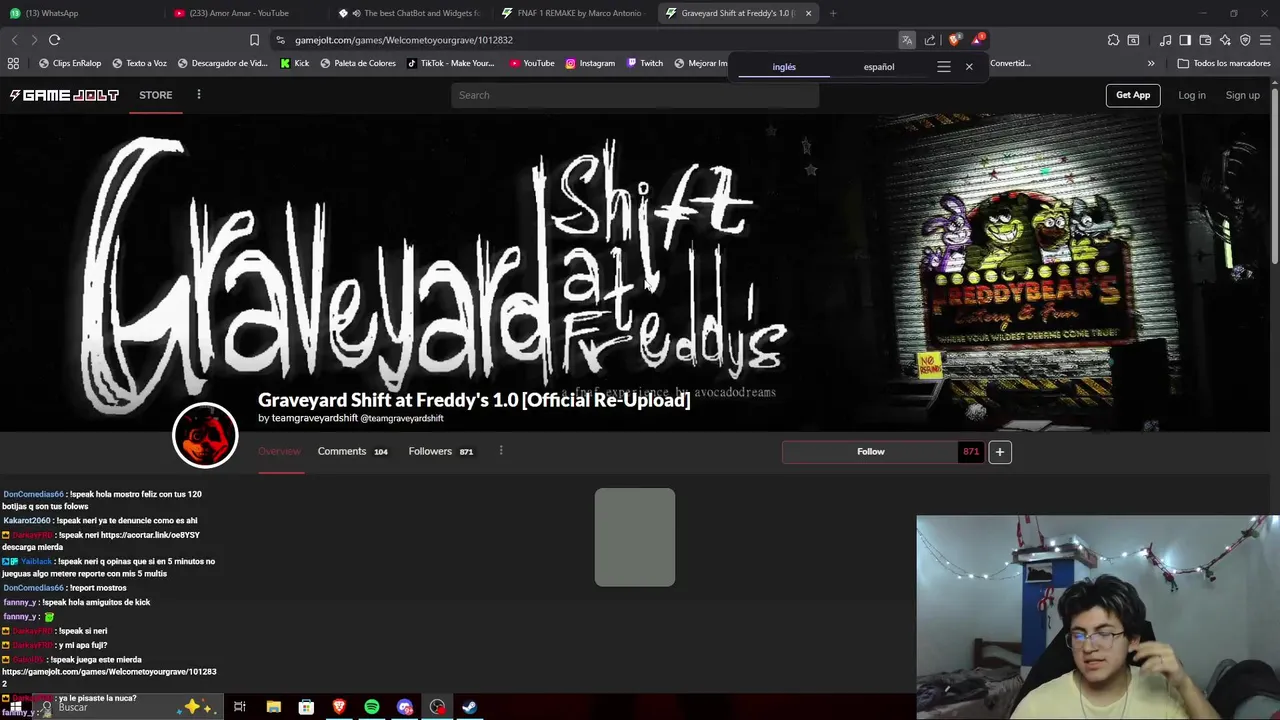The height and width of the screenshot is (720, 1280).
Task: Select the Overview tab
Action: coord(279,452)
